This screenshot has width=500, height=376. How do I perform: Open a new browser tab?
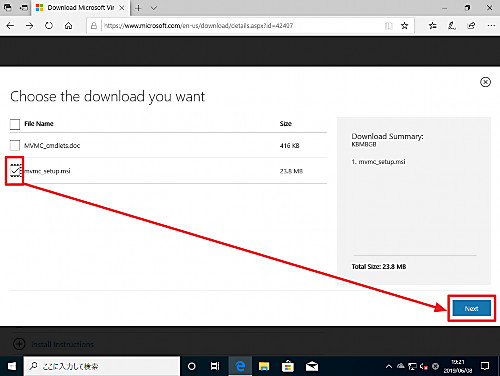[x=138, y=8]
